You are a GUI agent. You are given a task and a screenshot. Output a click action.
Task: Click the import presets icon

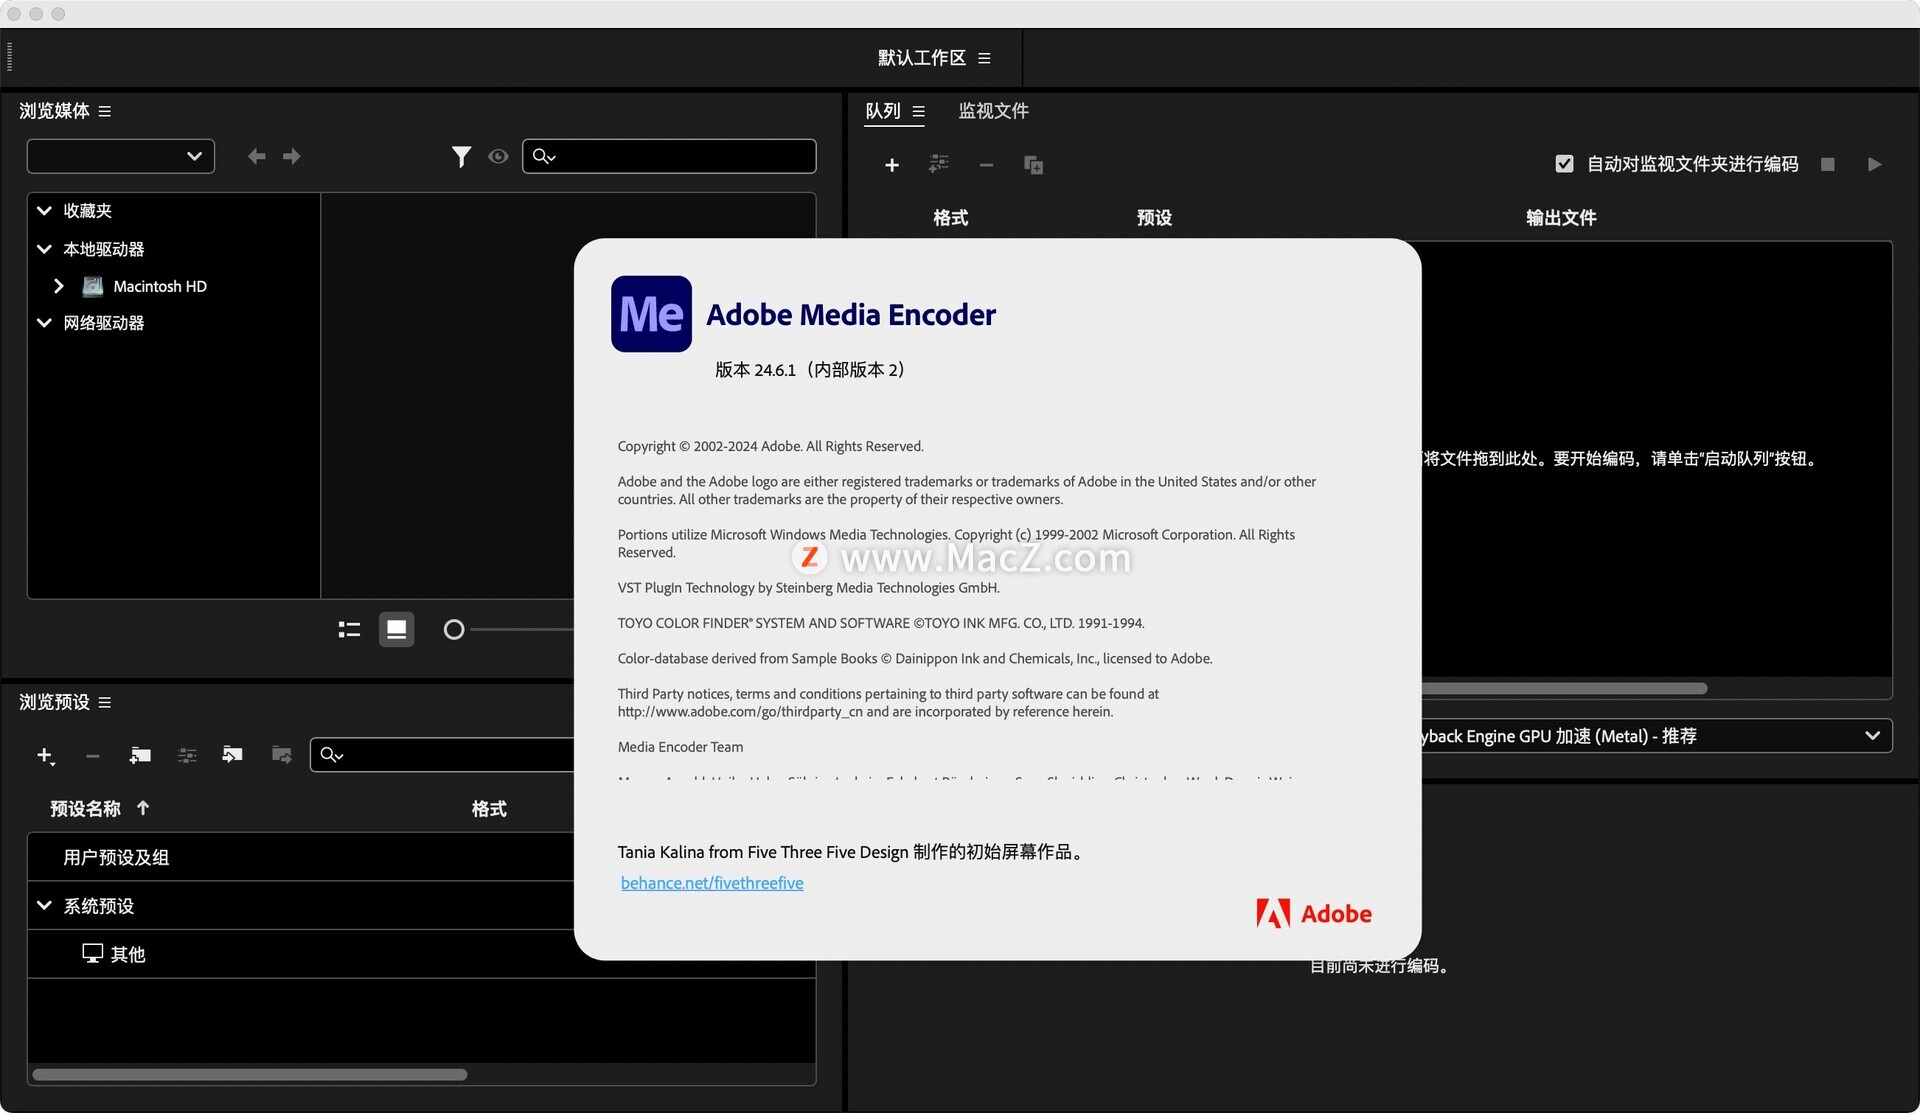(232, 754)
